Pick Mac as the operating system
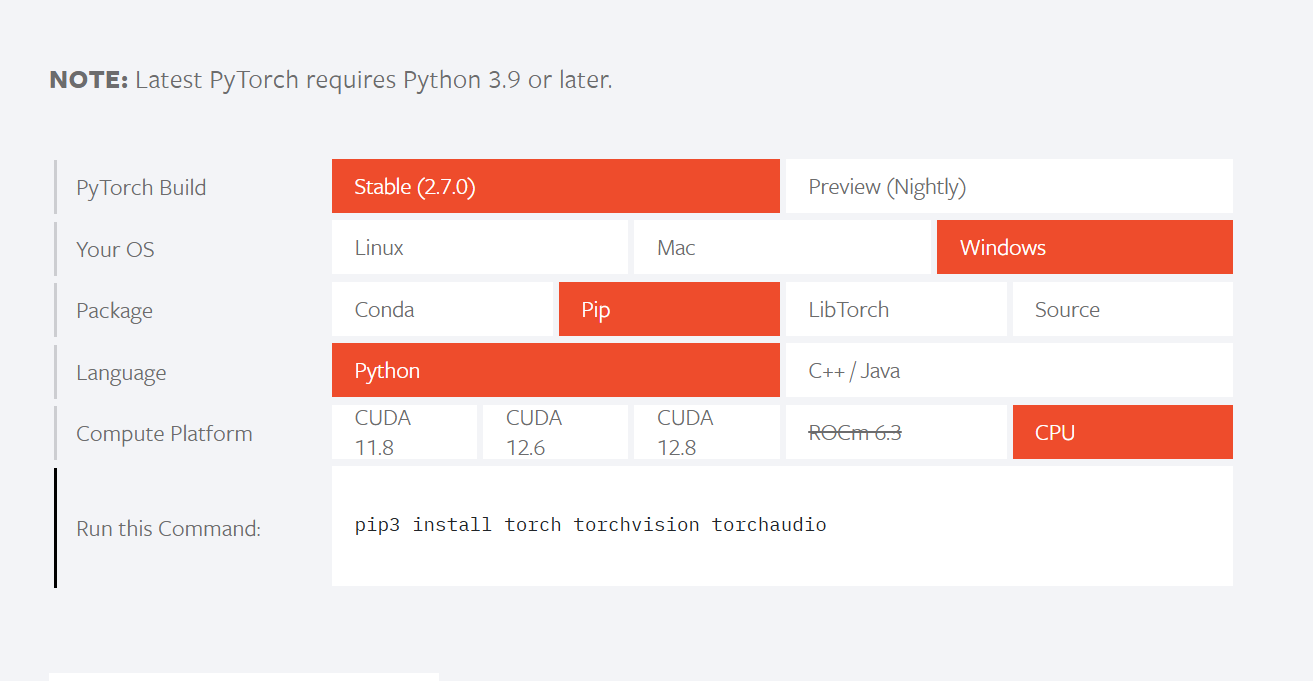Screen dimensions: 1313x681 pos(782,247)
